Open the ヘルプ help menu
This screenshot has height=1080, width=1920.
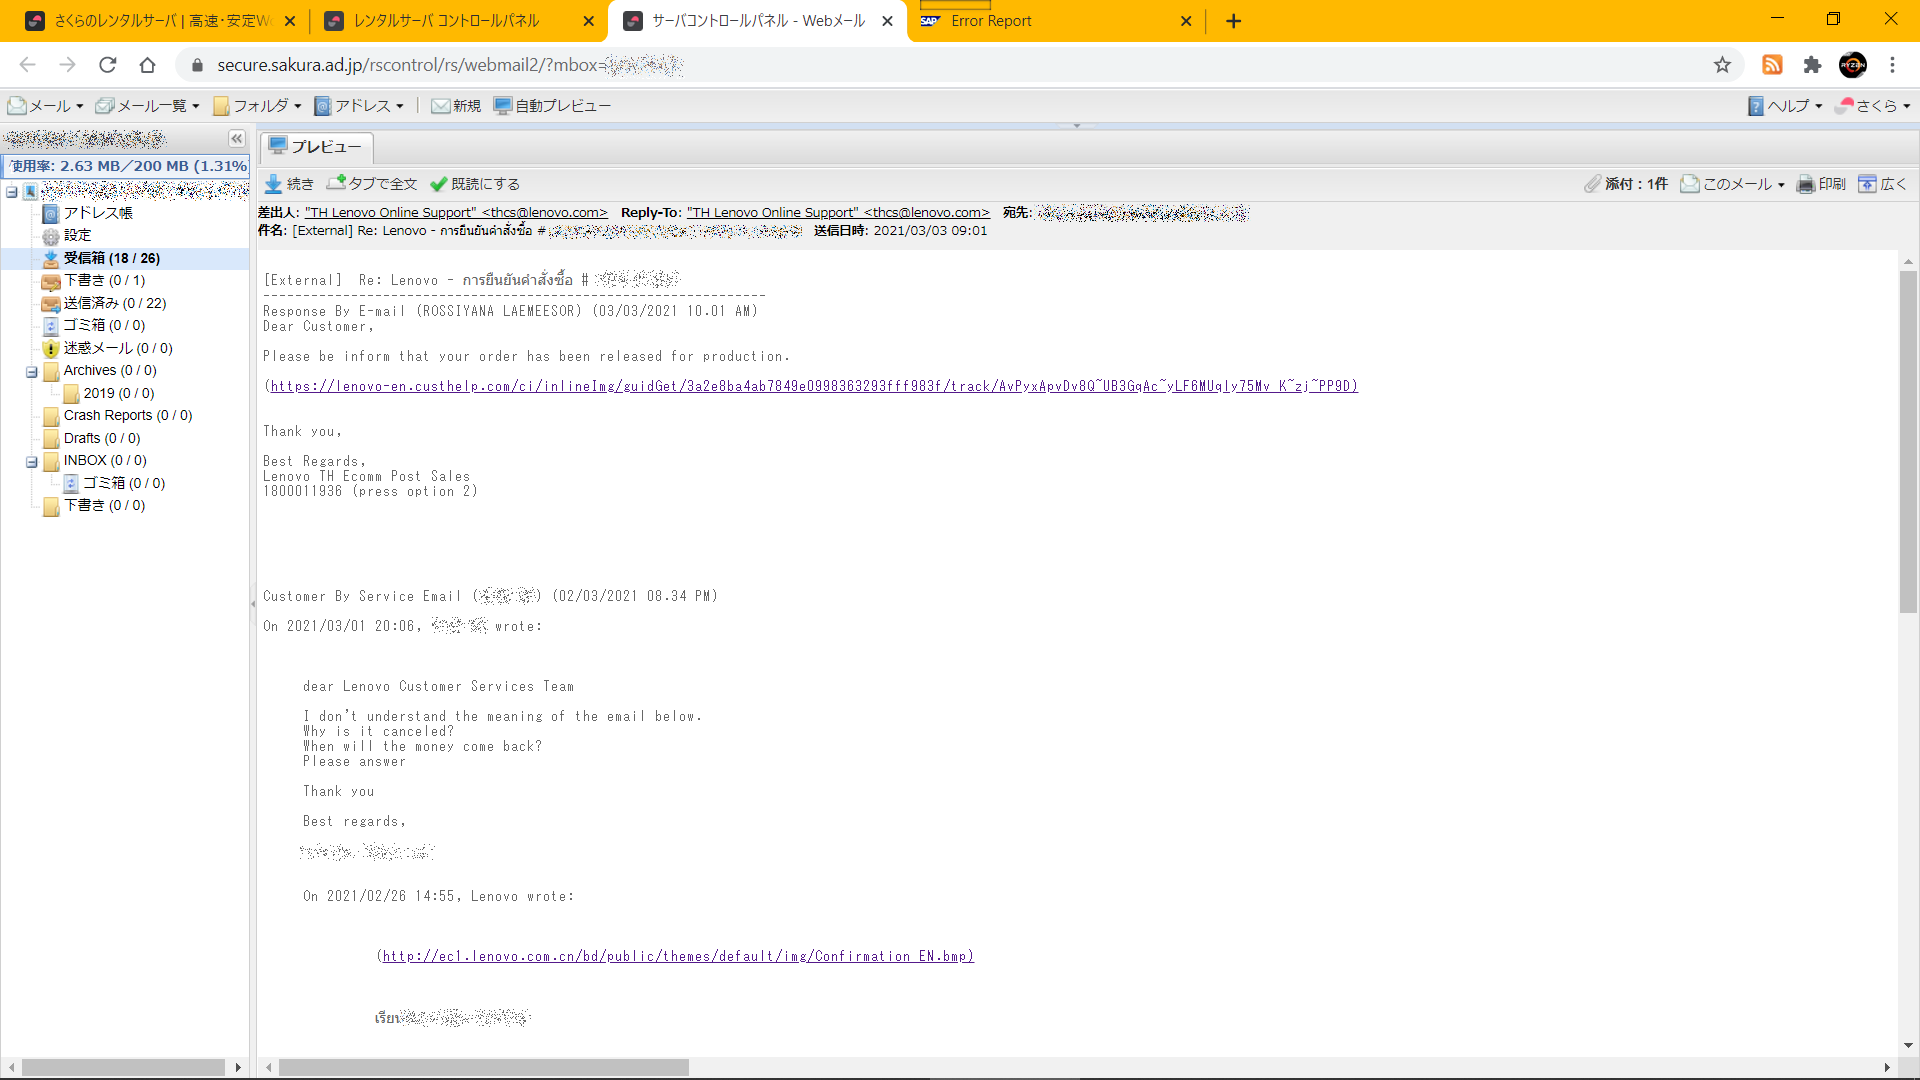click(1785, 106)
